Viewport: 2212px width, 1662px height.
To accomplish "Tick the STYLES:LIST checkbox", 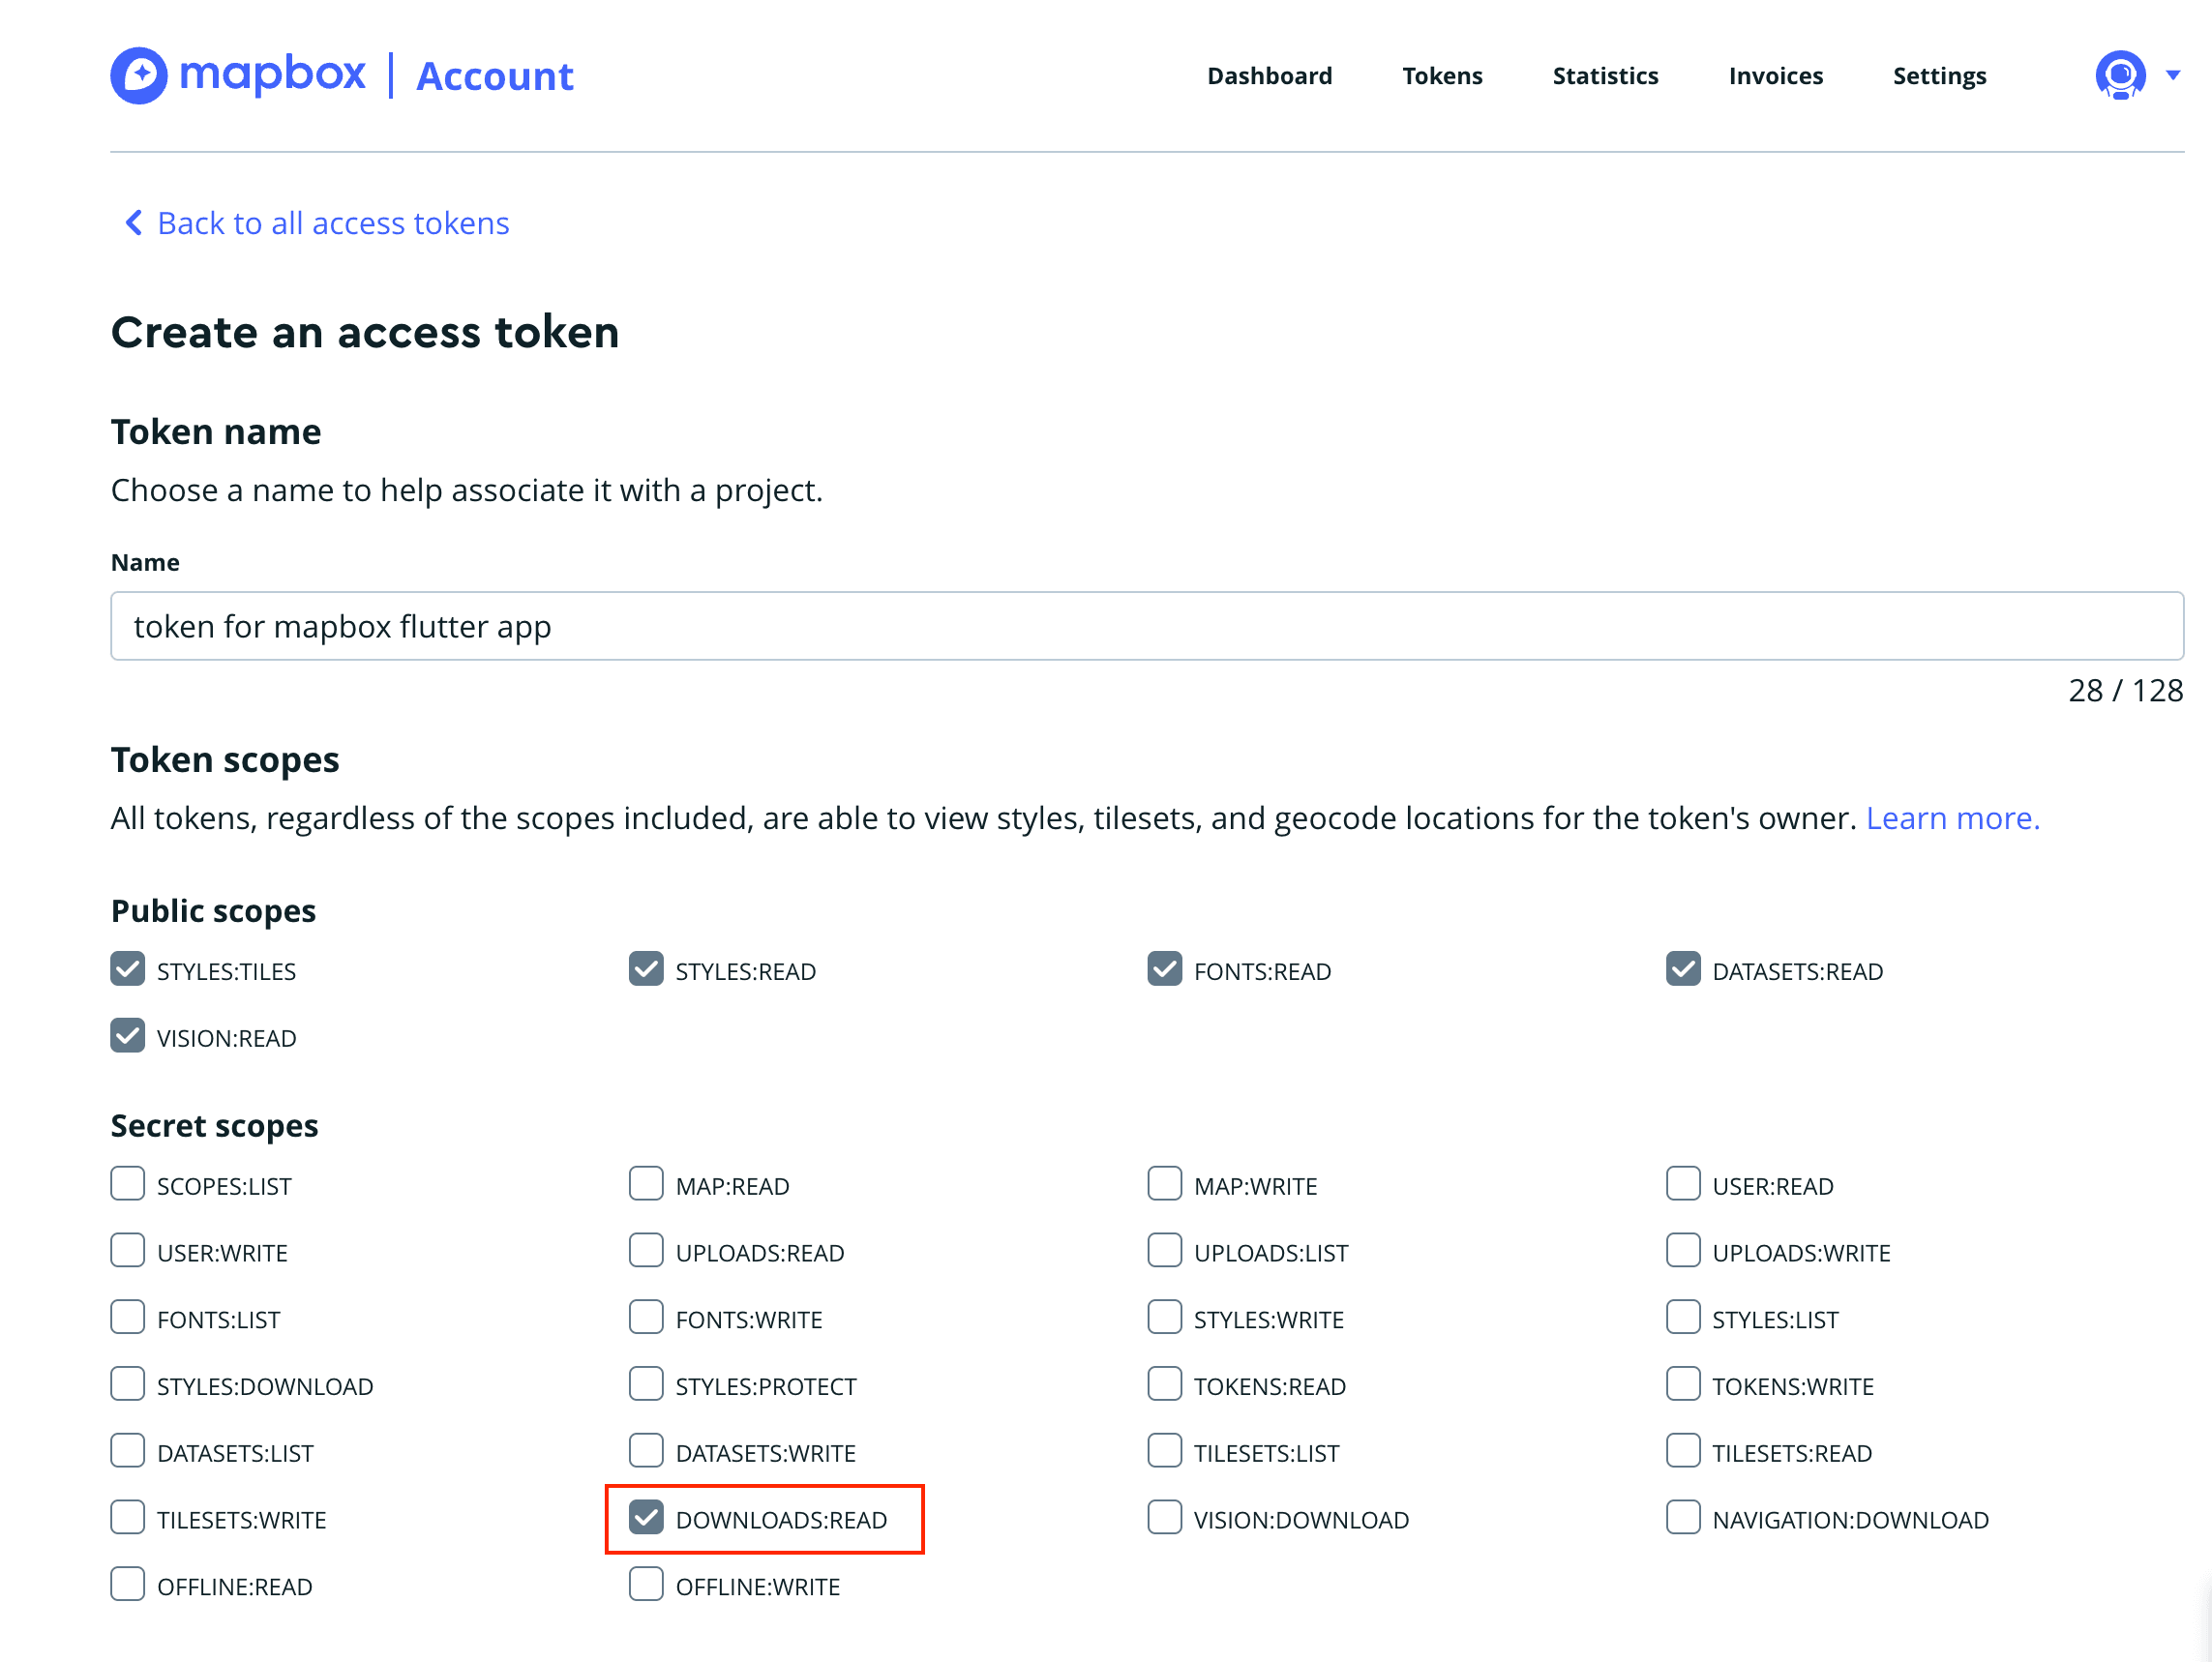I will click(x=1683, y=1318).
